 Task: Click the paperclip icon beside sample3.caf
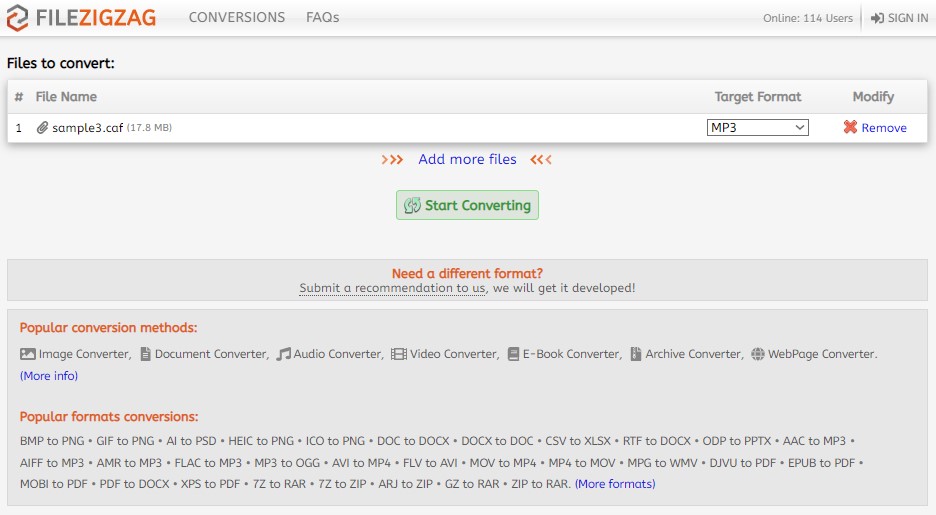point(42,127)
